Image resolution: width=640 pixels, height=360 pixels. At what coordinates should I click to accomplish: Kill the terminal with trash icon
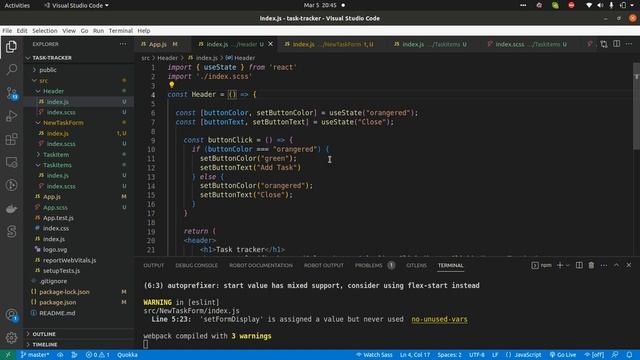[591, 265]
